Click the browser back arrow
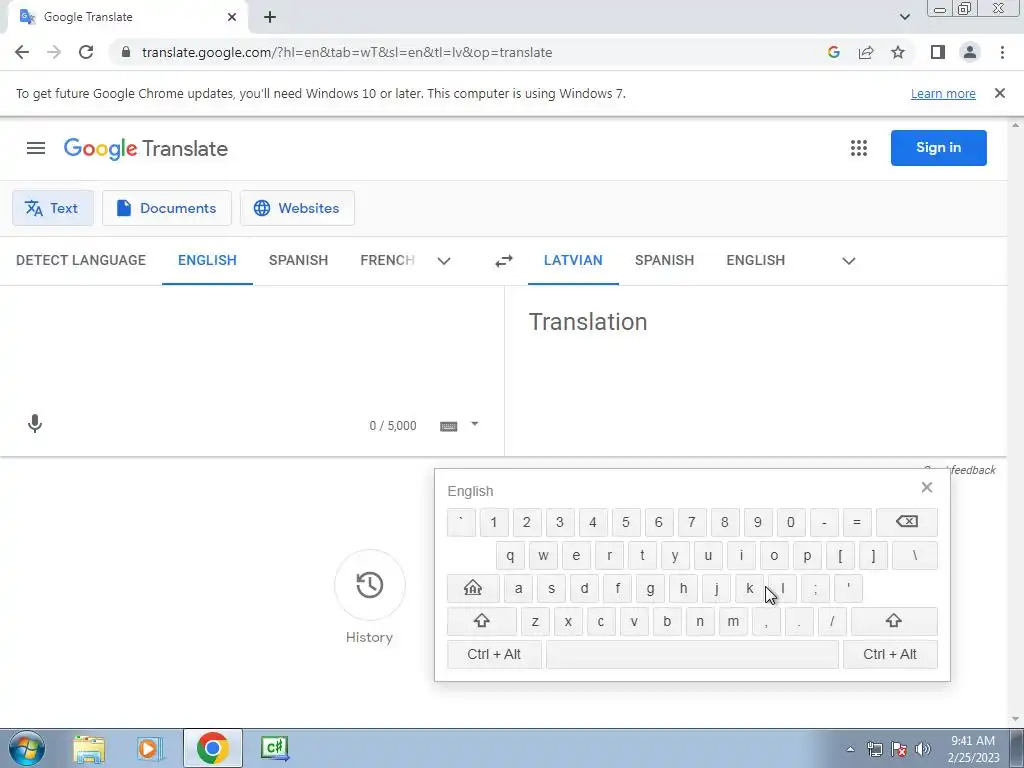The image size is (1024, 768). (x=22, y=52)
